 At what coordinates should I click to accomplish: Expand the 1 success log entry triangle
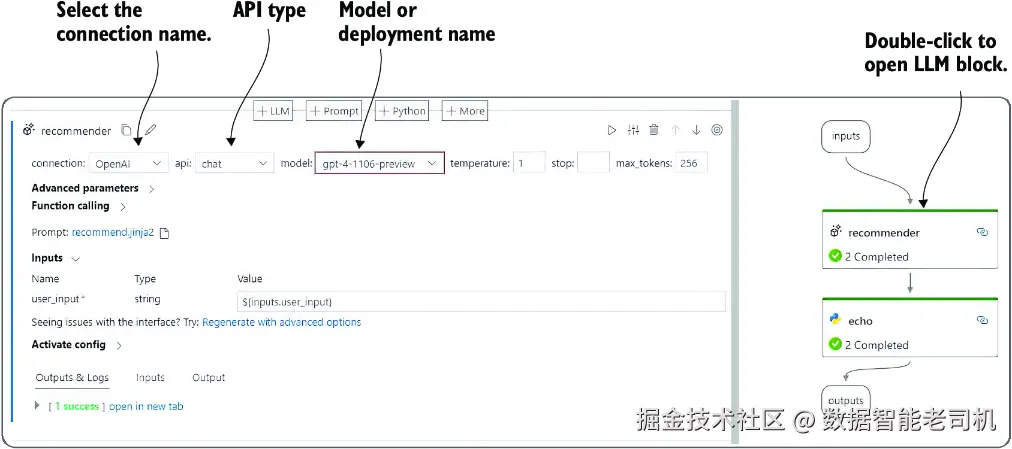tap(36, 406)
